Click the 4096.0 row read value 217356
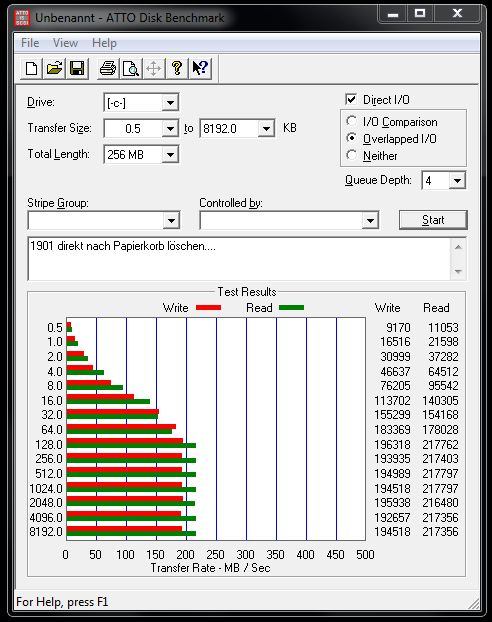 440,517
